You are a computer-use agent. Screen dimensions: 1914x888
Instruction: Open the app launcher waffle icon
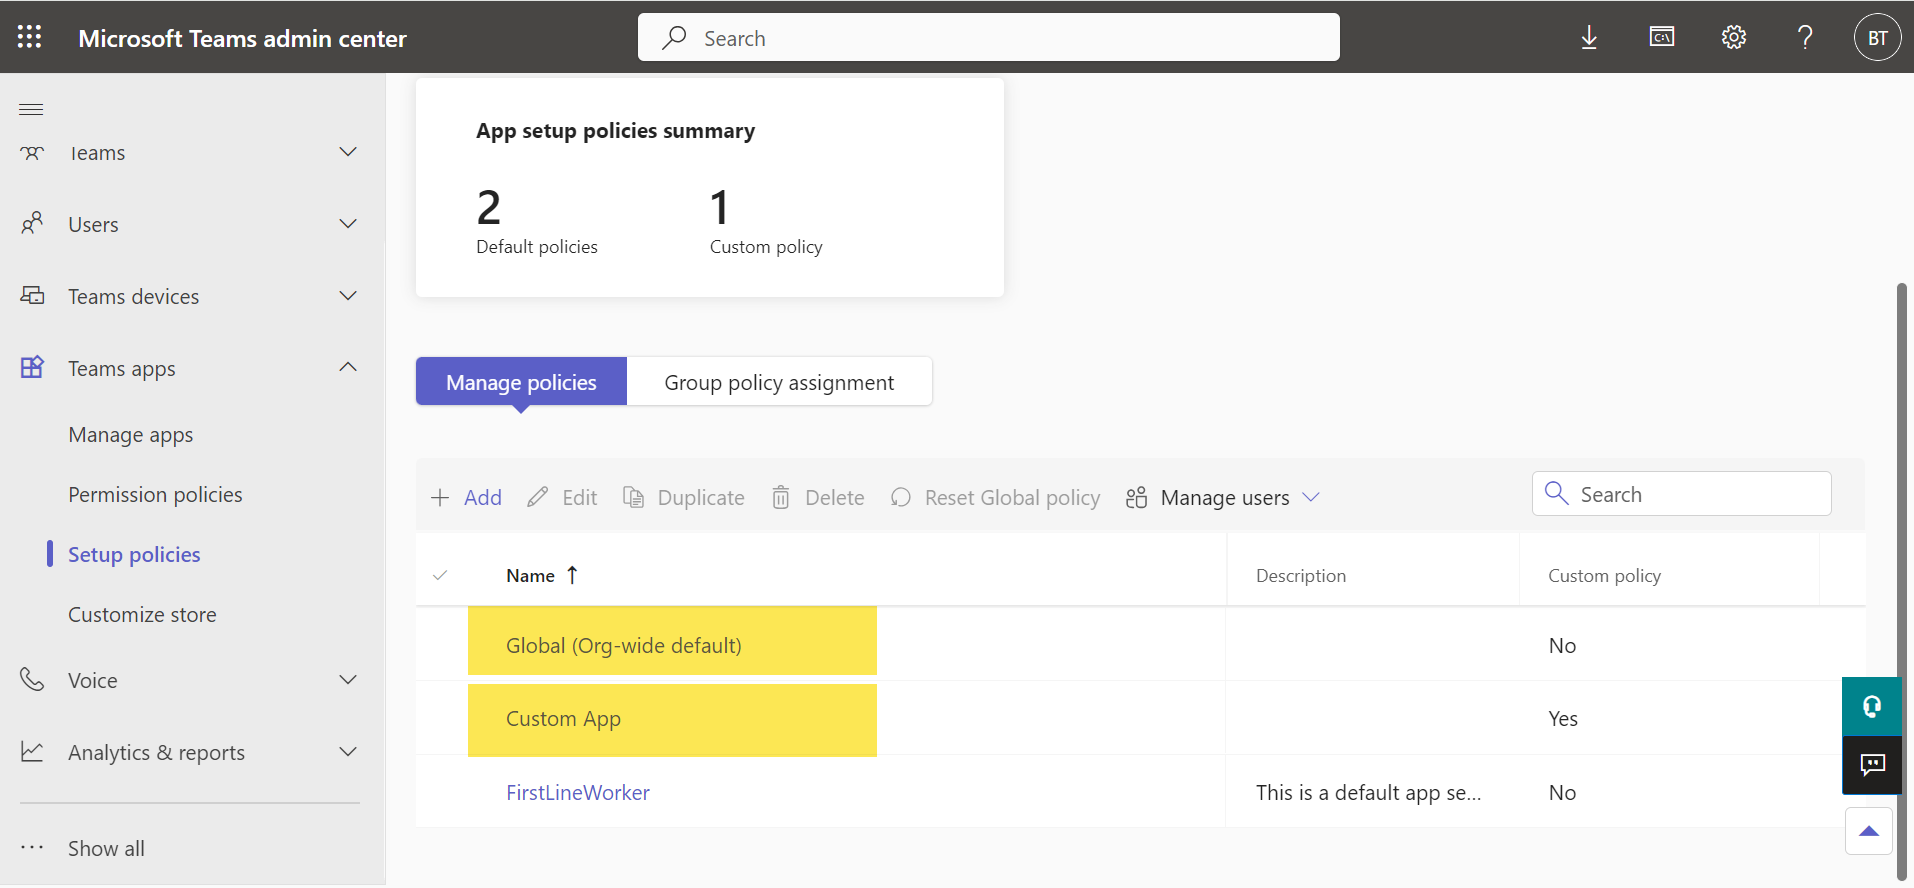click(30, 37)
